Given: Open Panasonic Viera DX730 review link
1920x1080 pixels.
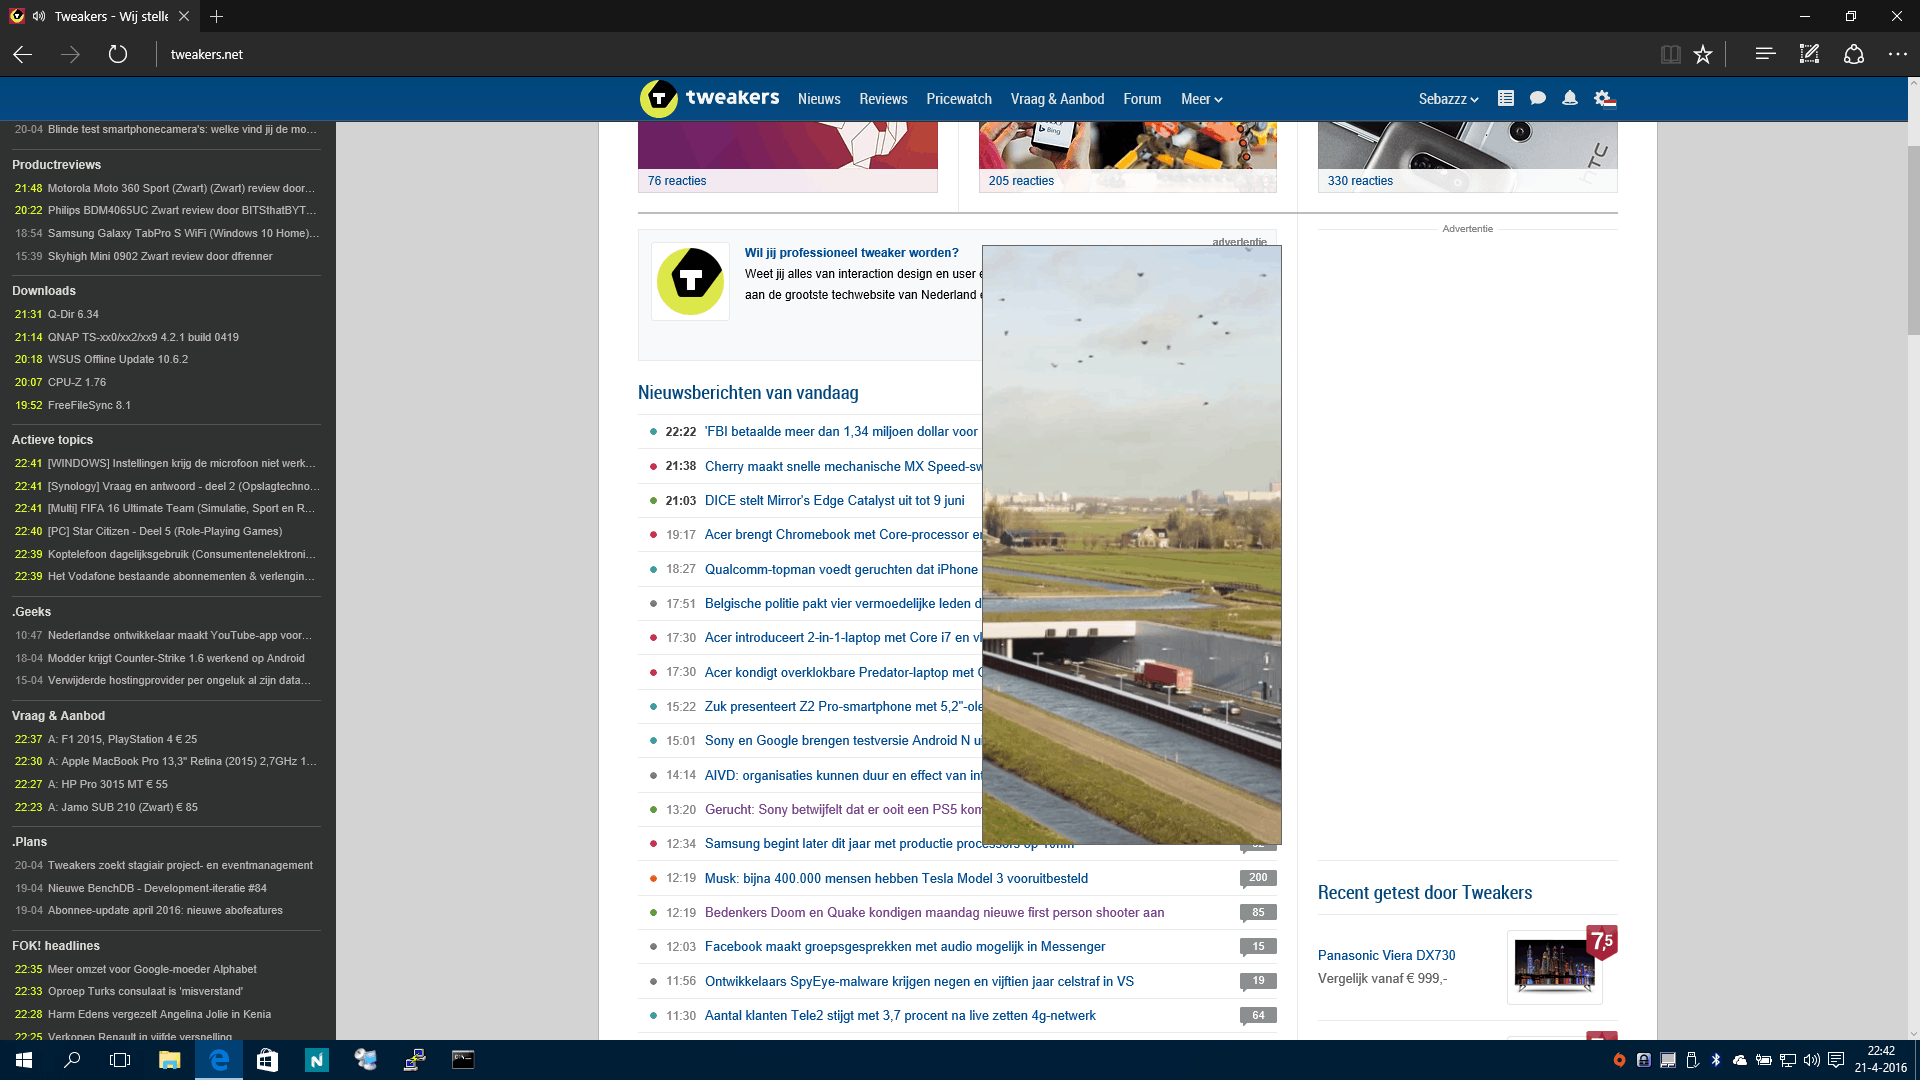Looking at the screenshot, I should tap(1386, 955).
